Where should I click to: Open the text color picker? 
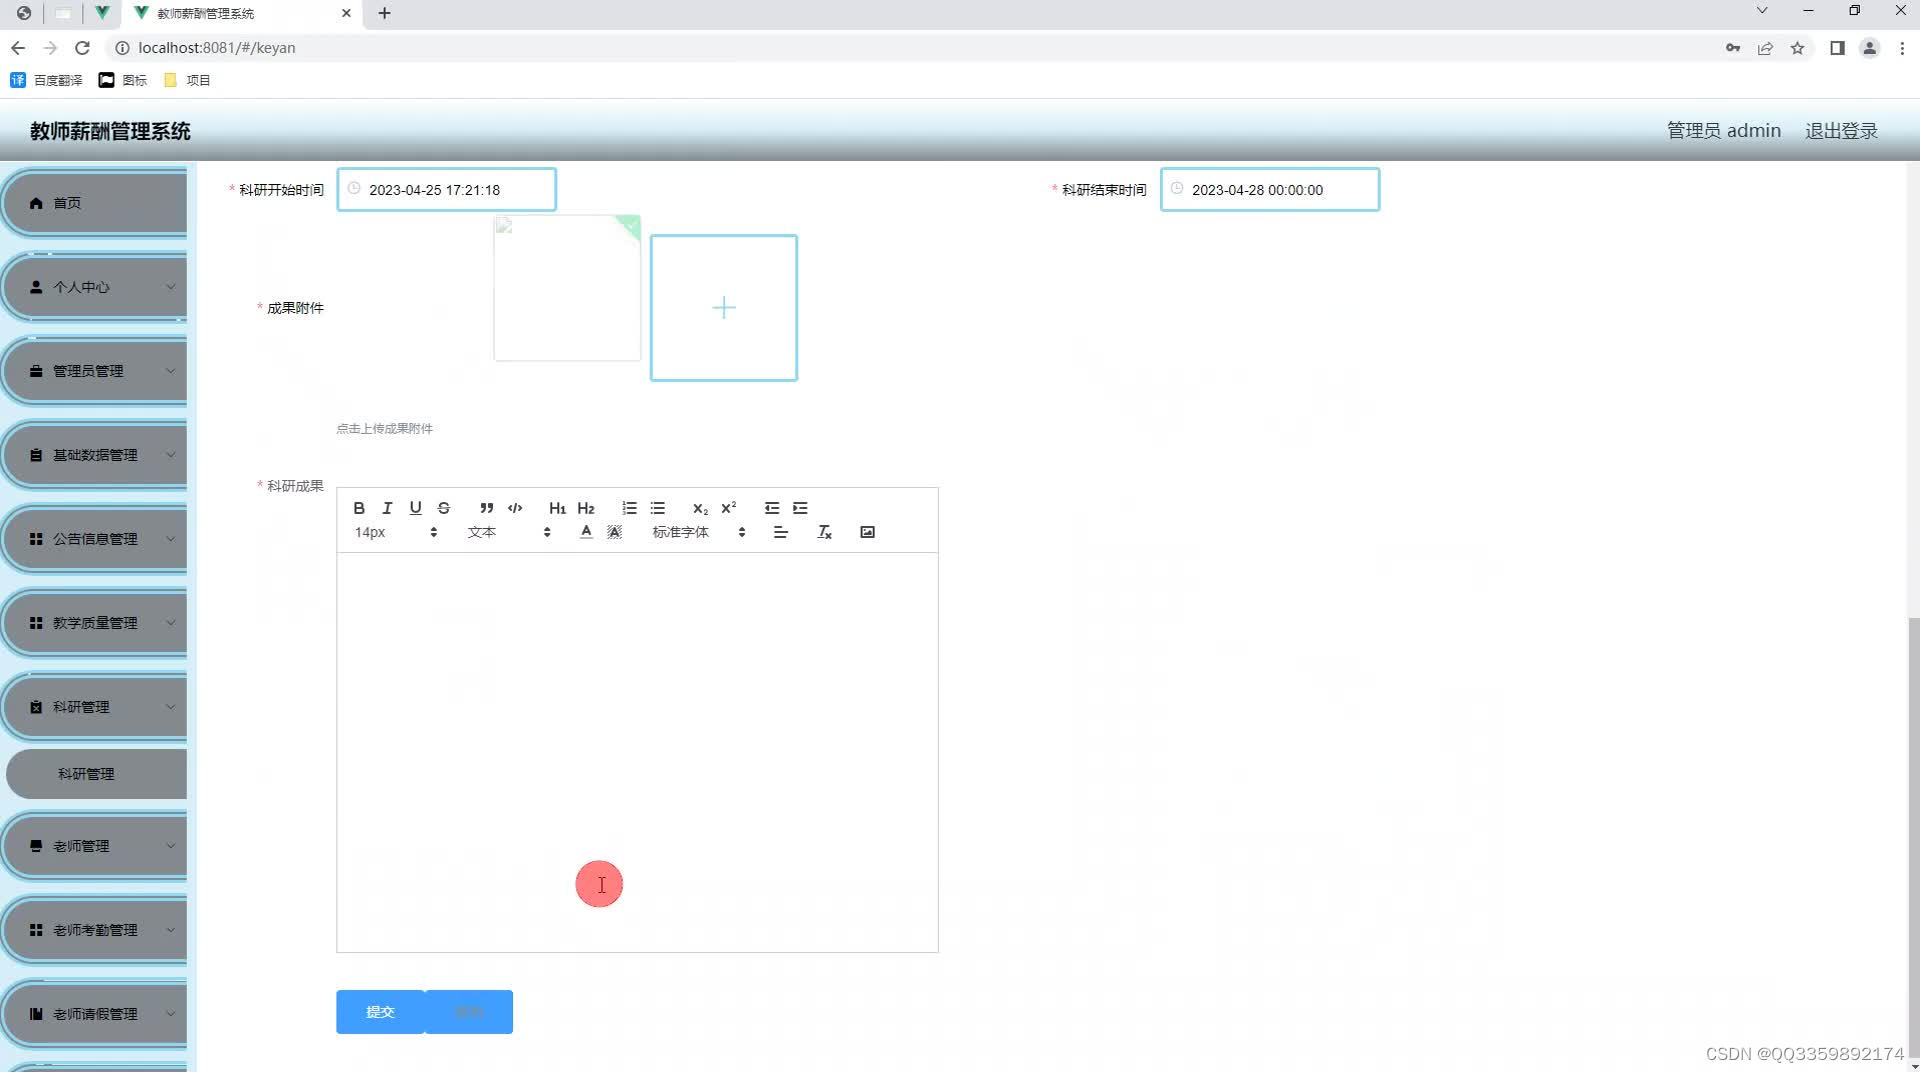(x=586, y=532)
